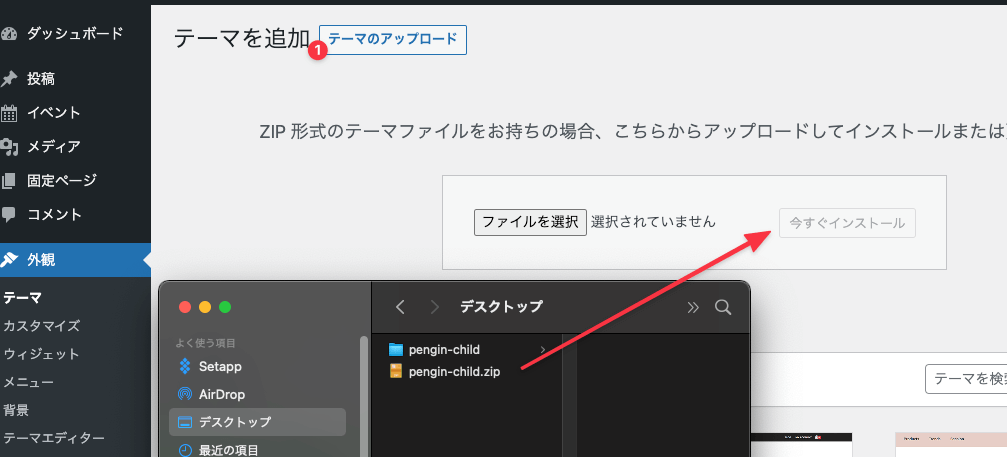Open the テーマ submenu item
1007x457 pixels.
(x=22, y=298)
